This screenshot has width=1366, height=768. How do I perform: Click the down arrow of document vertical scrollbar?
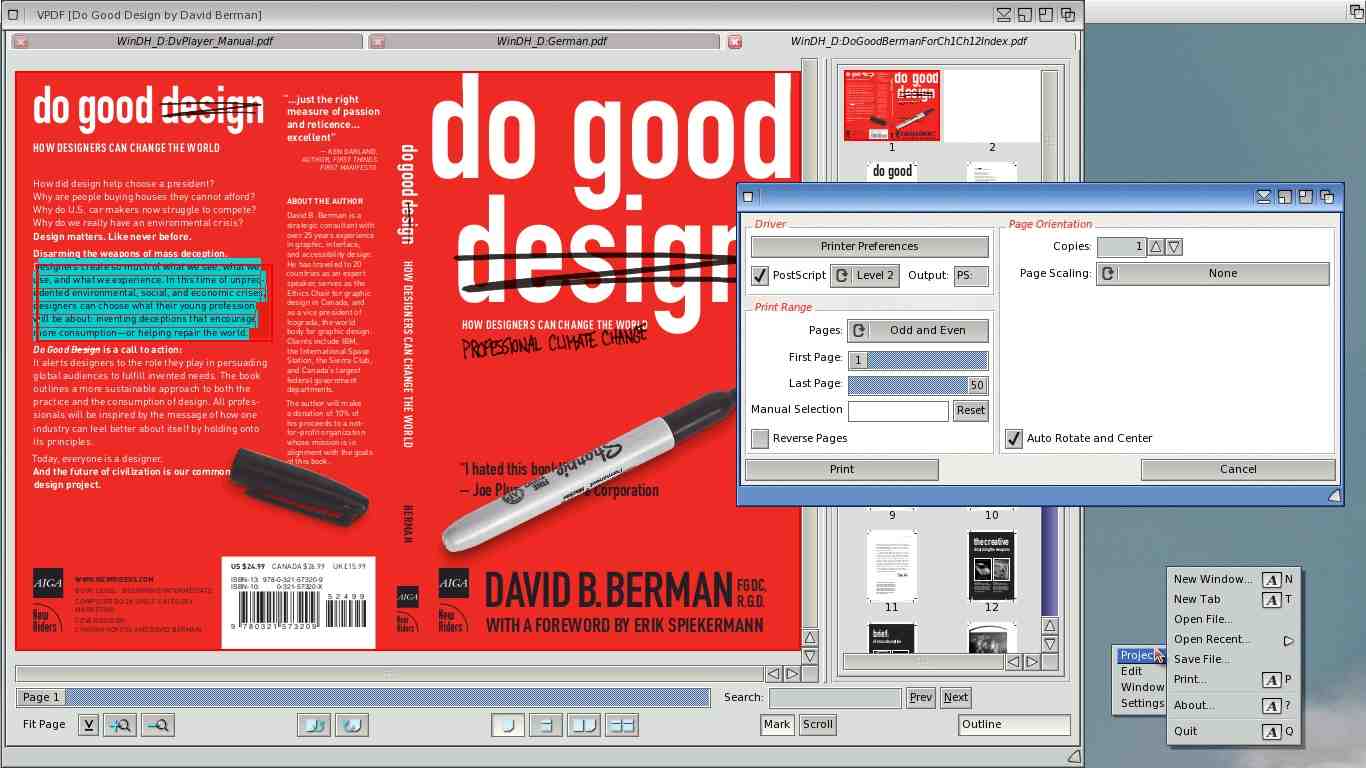tap(810, 656)
